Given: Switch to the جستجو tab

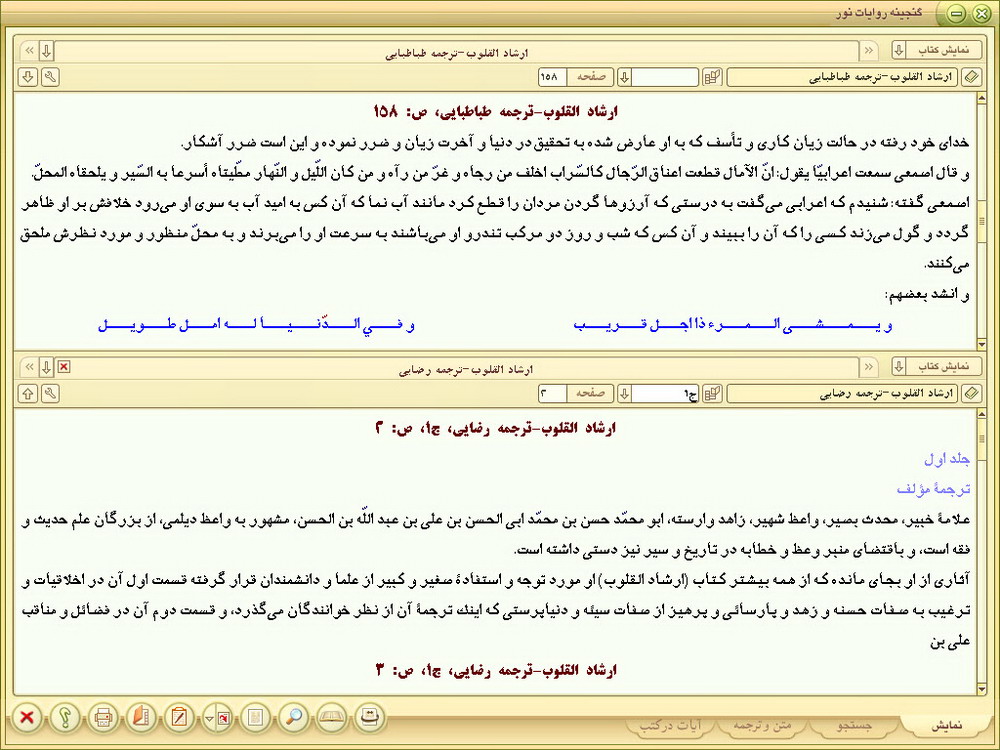Looking at the screenshot, I should [x=854, y=726].
